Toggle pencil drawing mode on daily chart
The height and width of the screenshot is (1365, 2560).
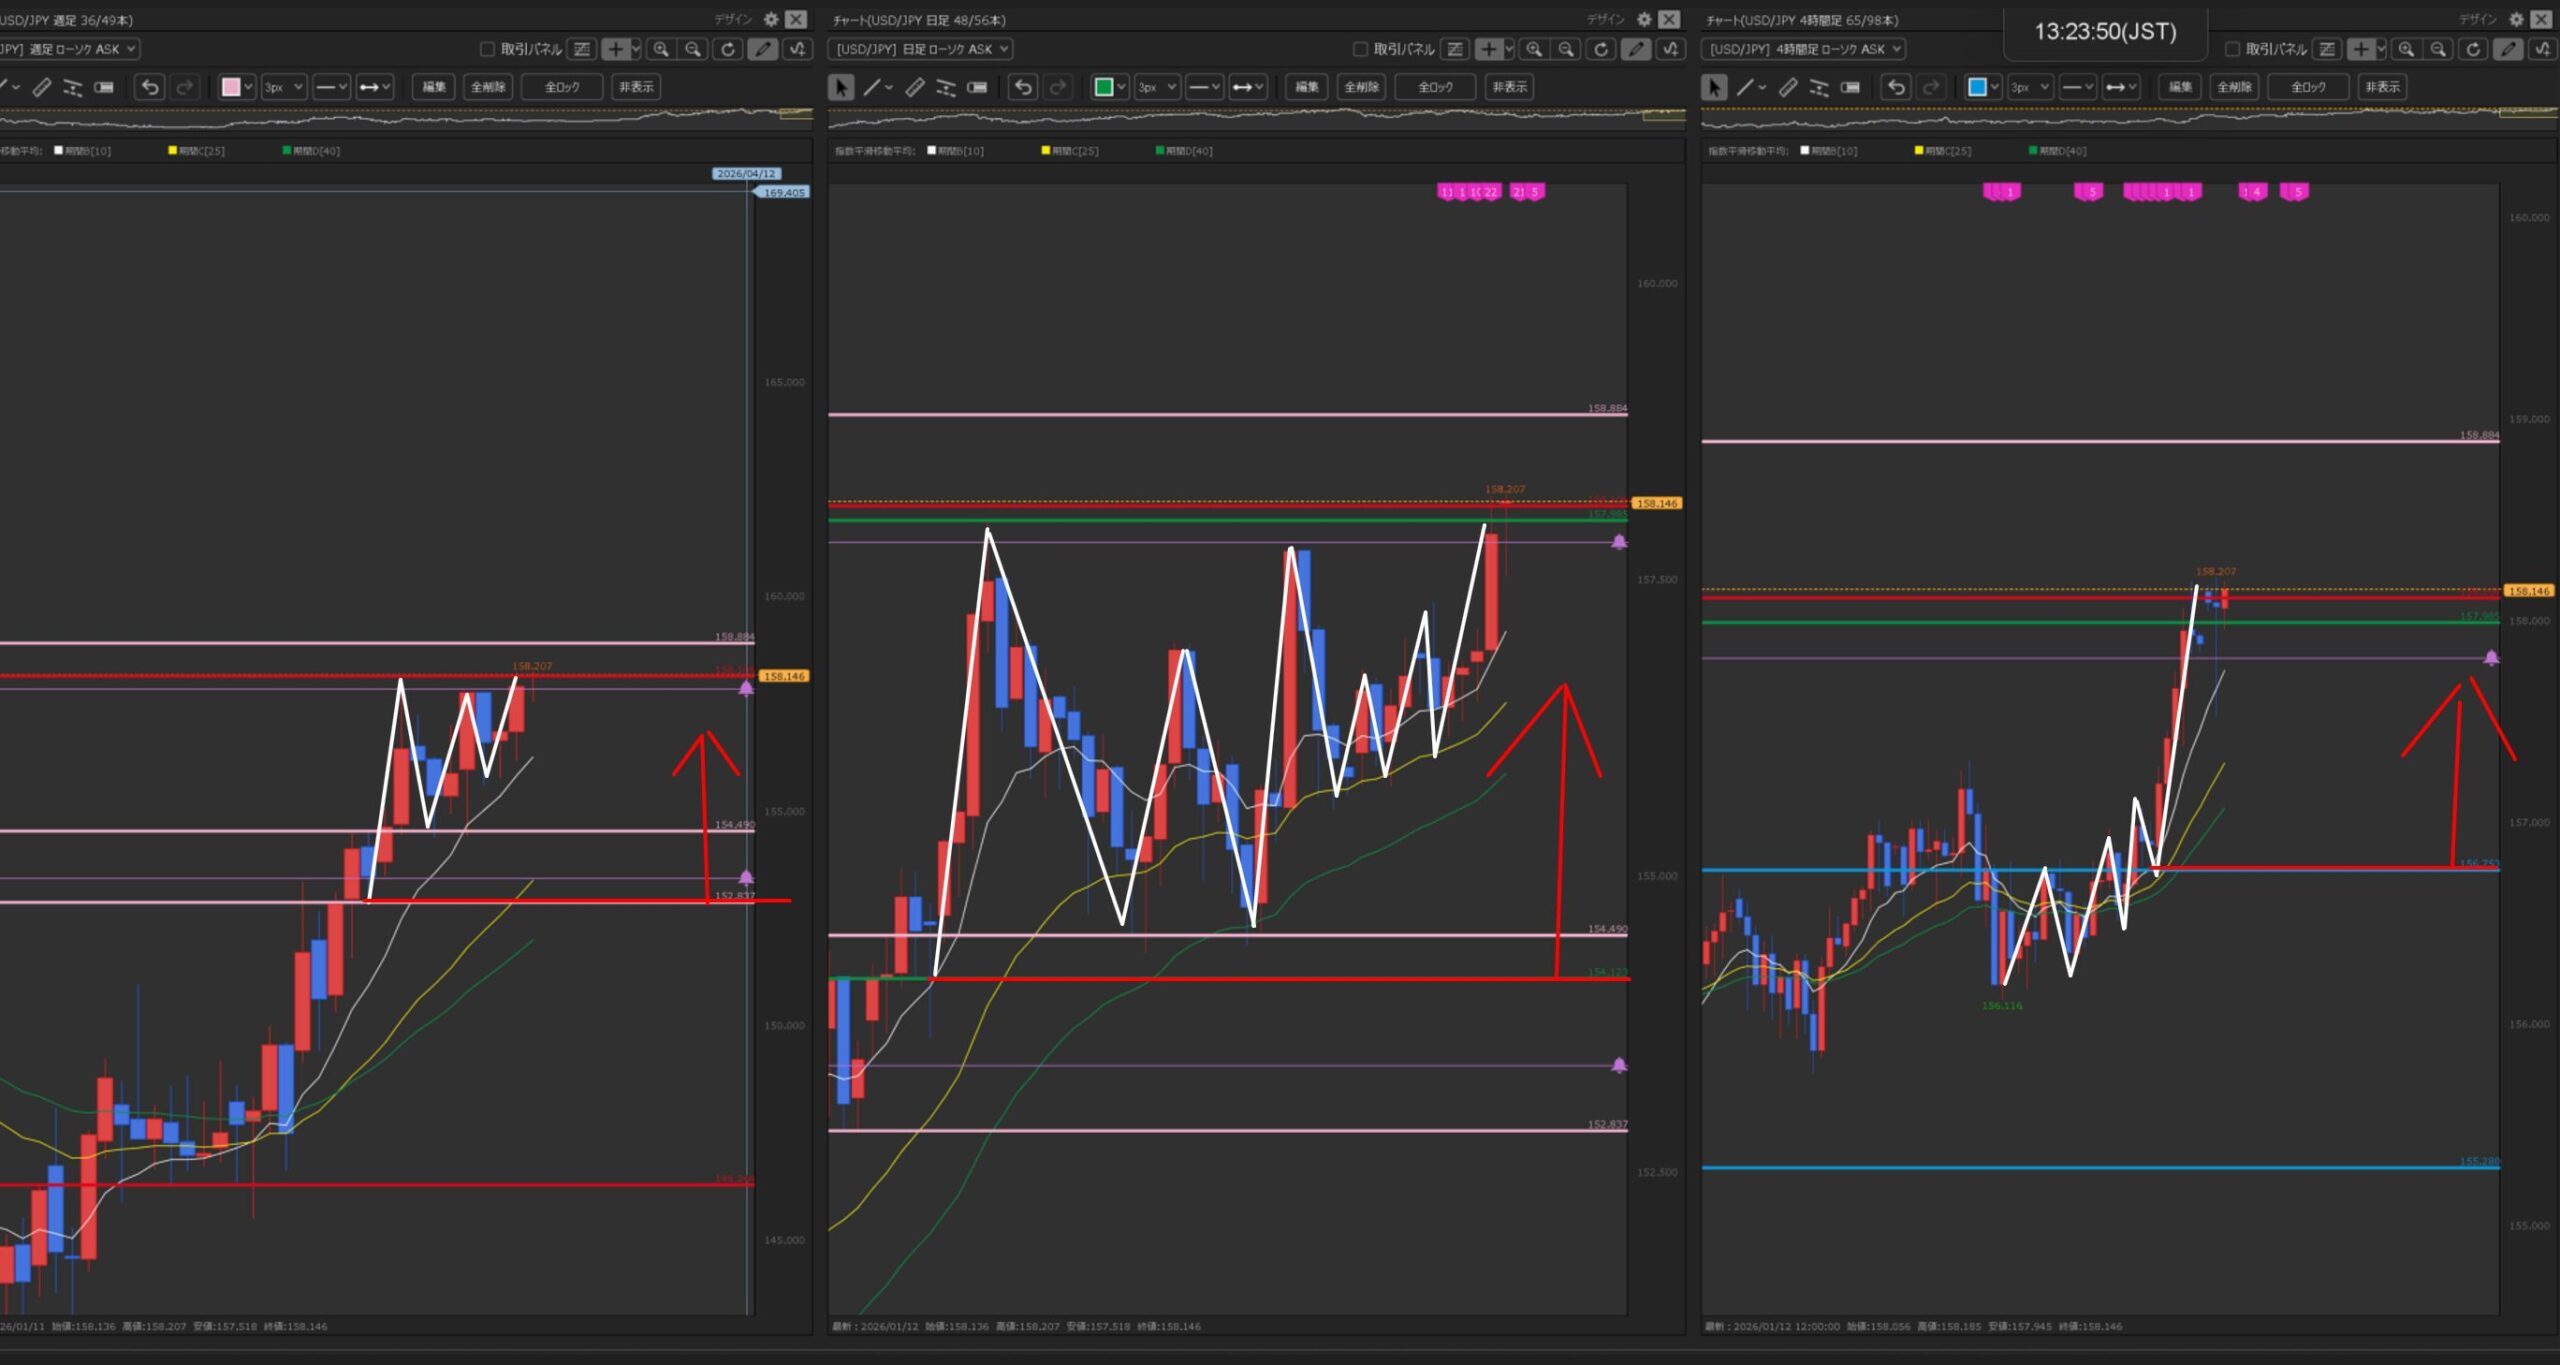[x=1635, y=49]
